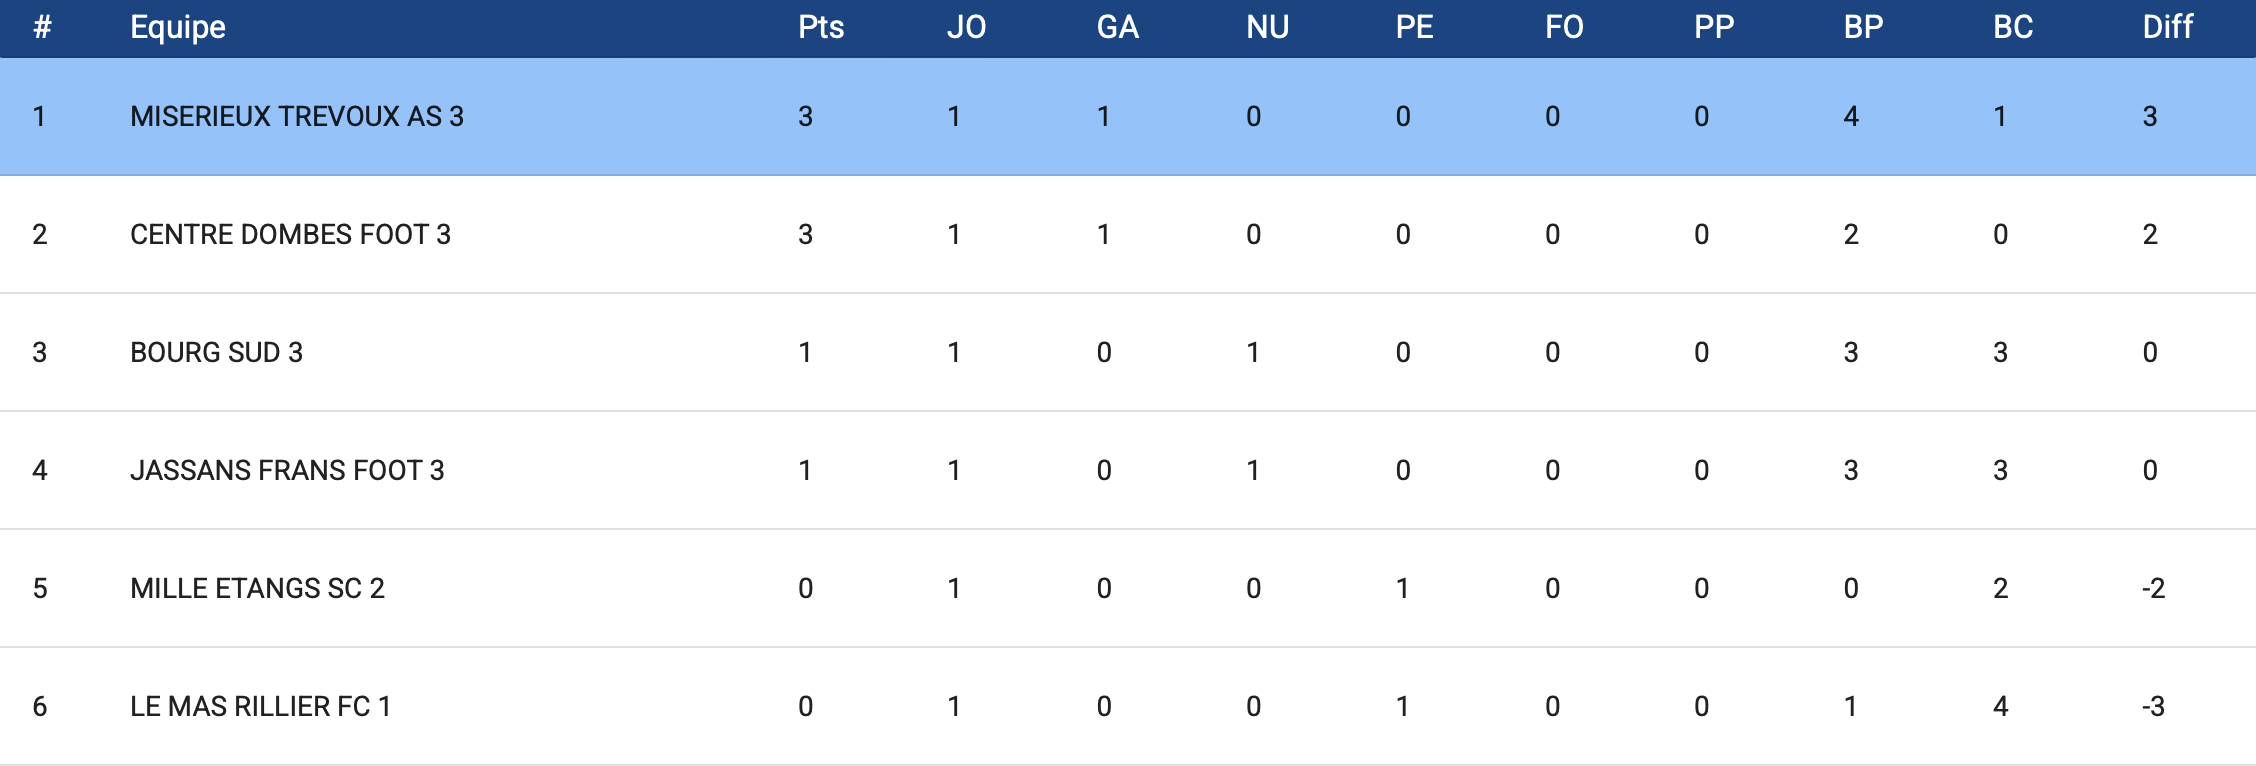Select the GA column header
Screen dimensions: 2256x766
[x=1117, y=27]
